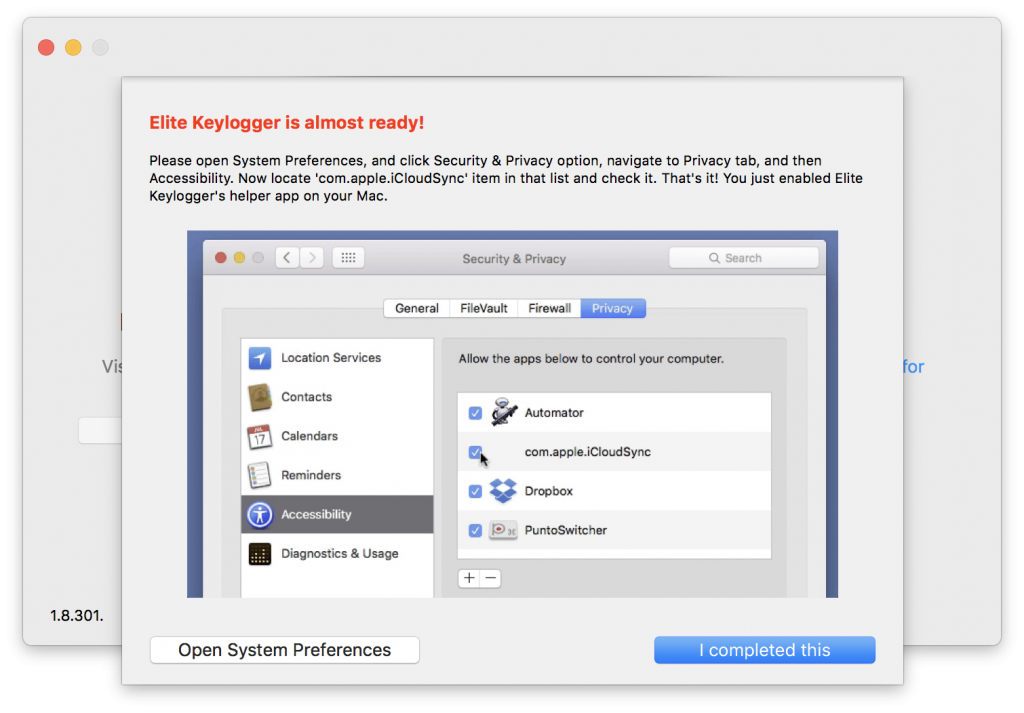The width and height of the screenshot is (1024, 713).
Task: Select the Diagnostics & Usage icon
Action: [260, 554]
